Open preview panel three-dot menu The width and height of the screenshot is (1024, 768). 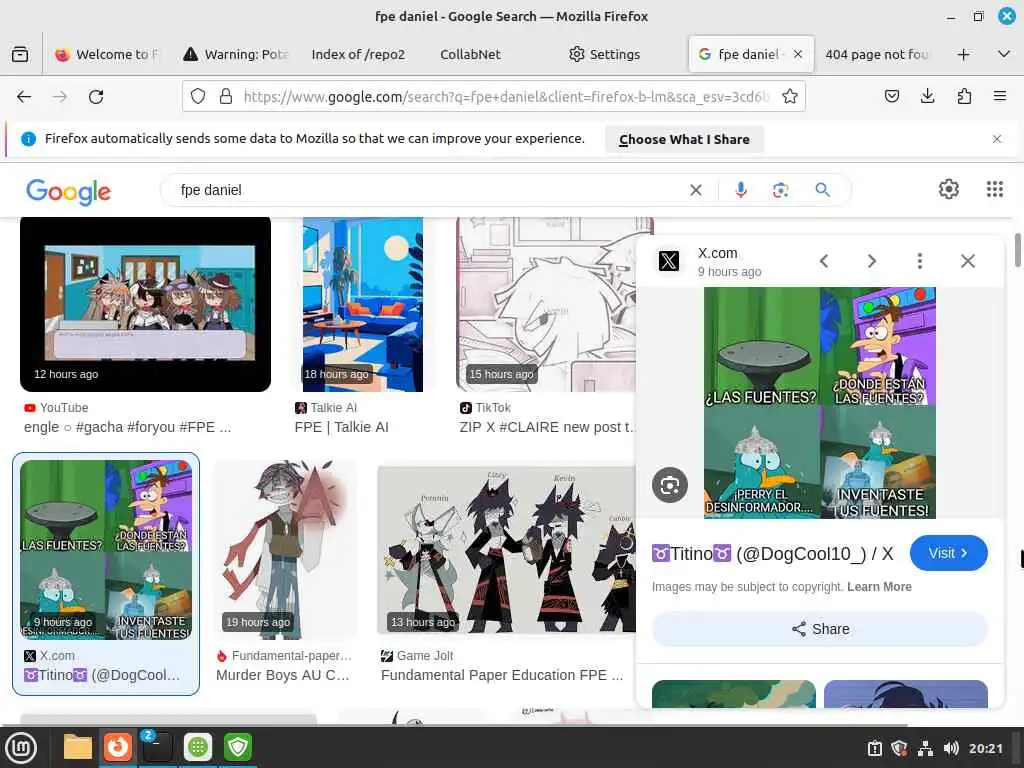coord(920,261)
